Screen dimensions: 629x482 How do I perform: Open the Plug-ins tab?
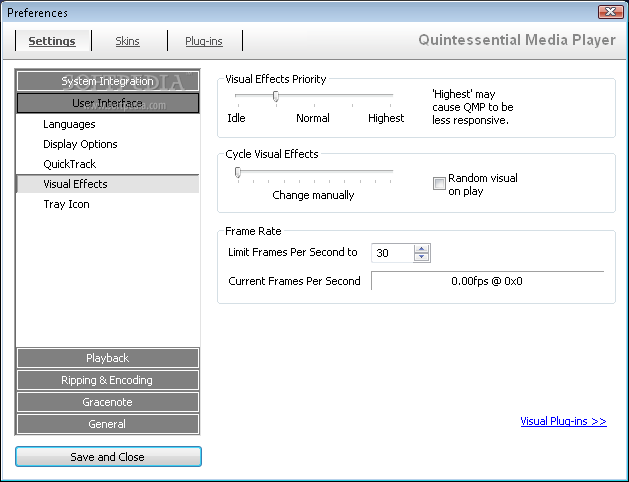click(x=204, y=41)
